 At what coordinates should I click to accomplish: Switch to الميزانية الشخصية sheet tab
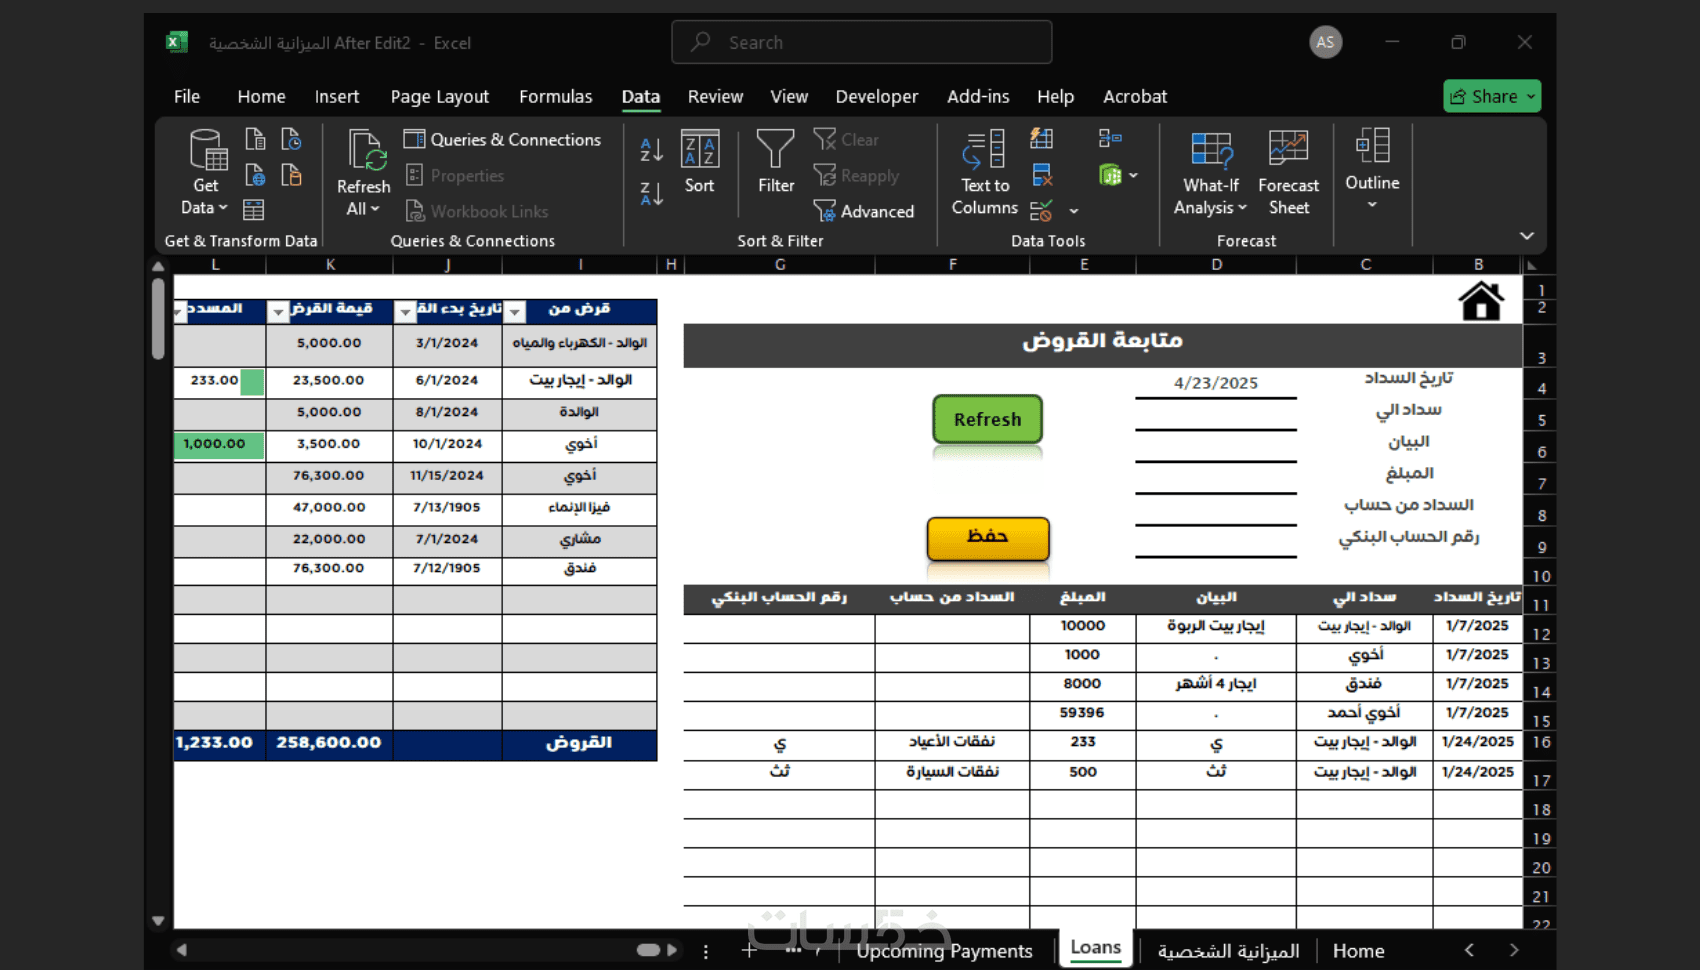click(x=1229, y=951)
